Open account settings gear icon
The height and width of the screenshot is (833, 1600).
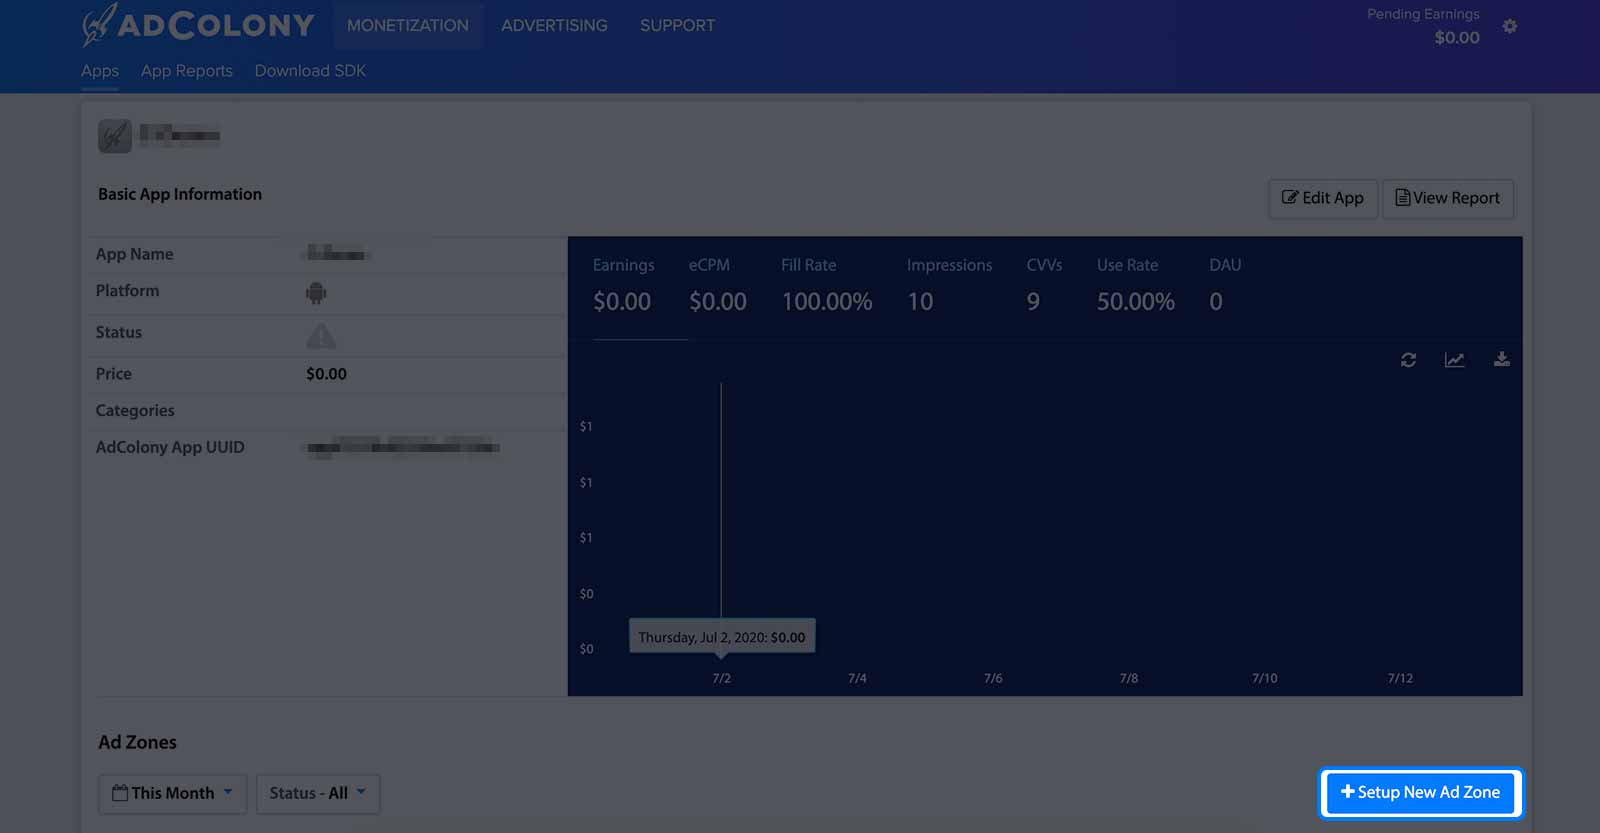[x=1510, y=26]
